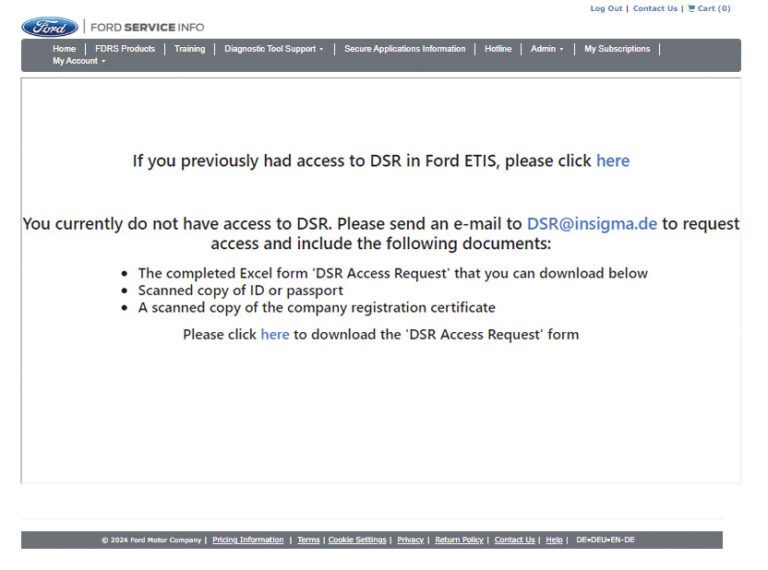Expand Diagnostic Tool Support dropdown
This screenshot has height=570, width=768.
(273, 49)
